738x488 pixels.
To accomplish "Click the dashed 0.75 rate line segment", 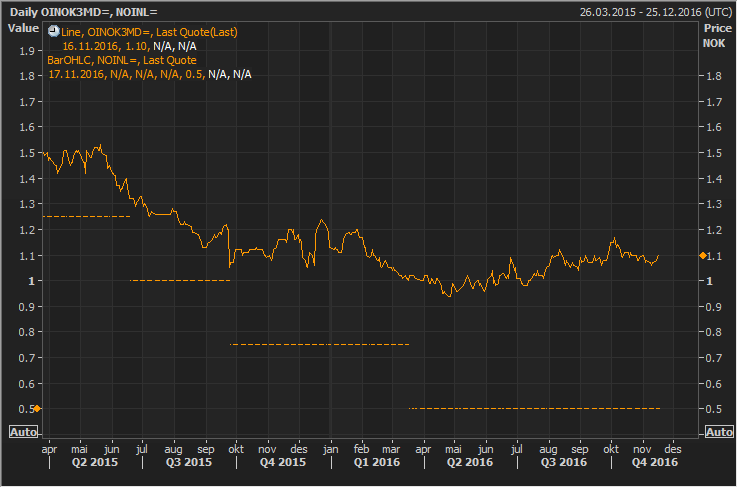I will point(320,344).
